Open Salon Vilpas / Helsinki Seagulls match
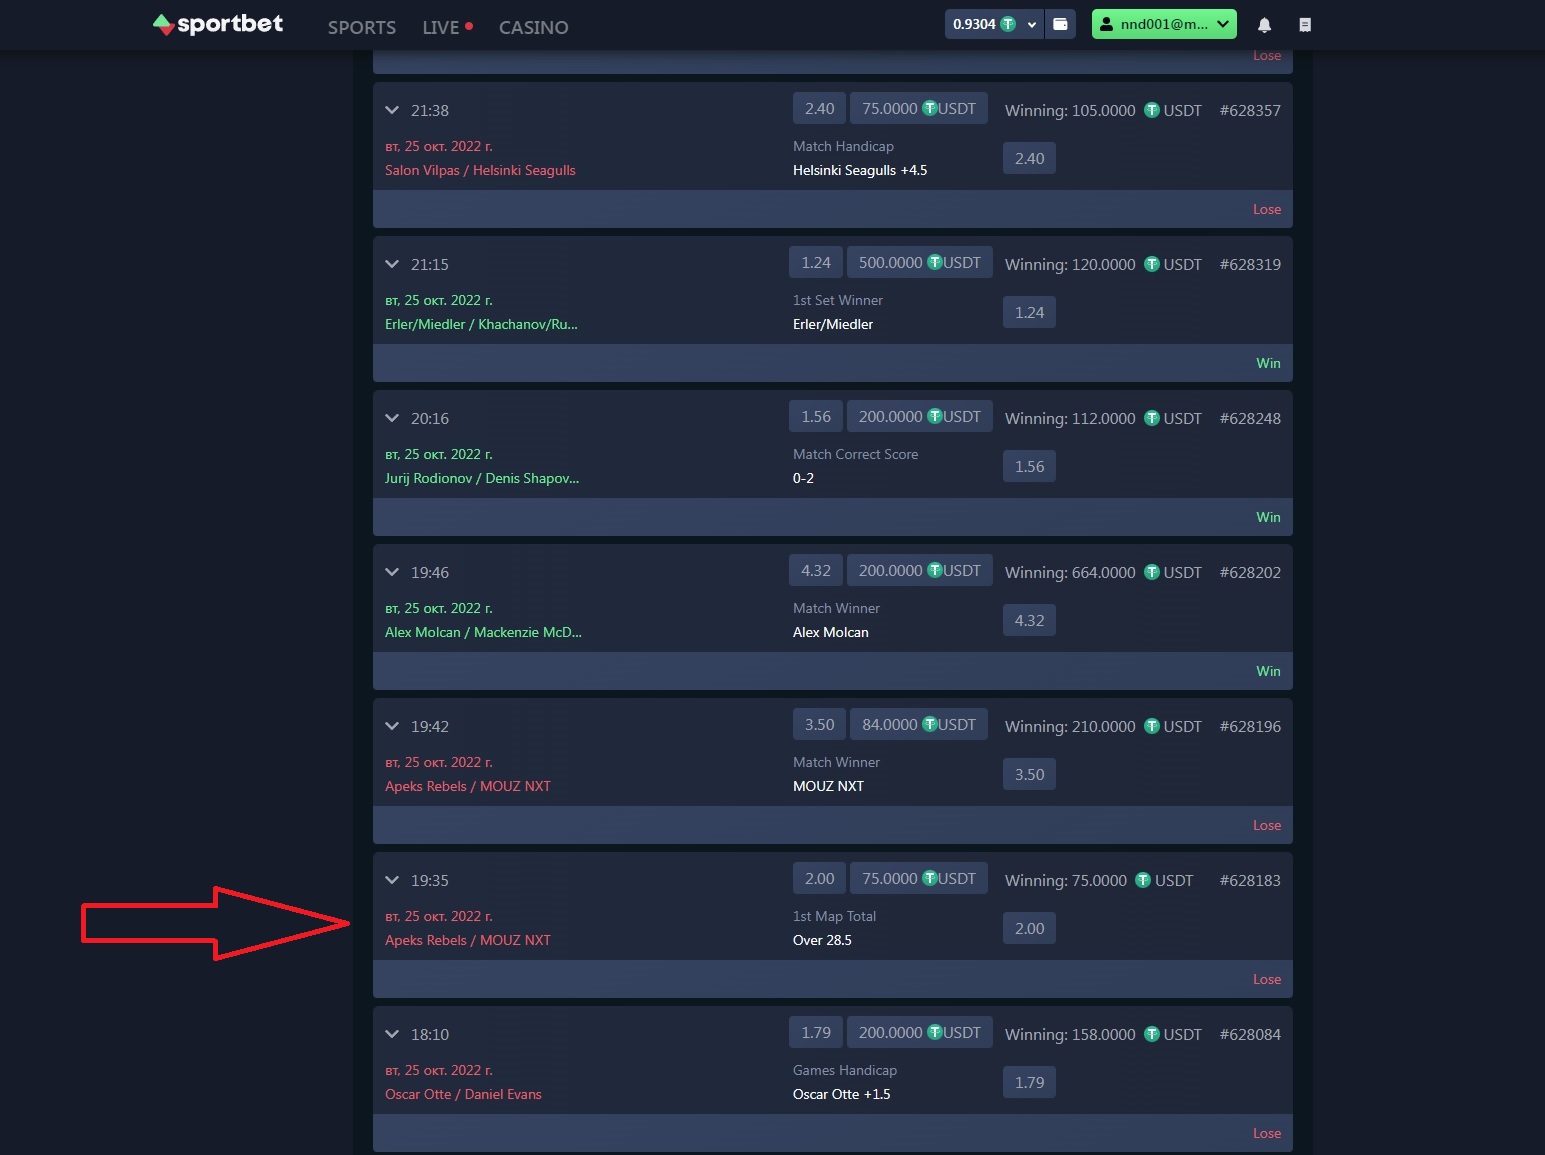 (x=480, y=170)
